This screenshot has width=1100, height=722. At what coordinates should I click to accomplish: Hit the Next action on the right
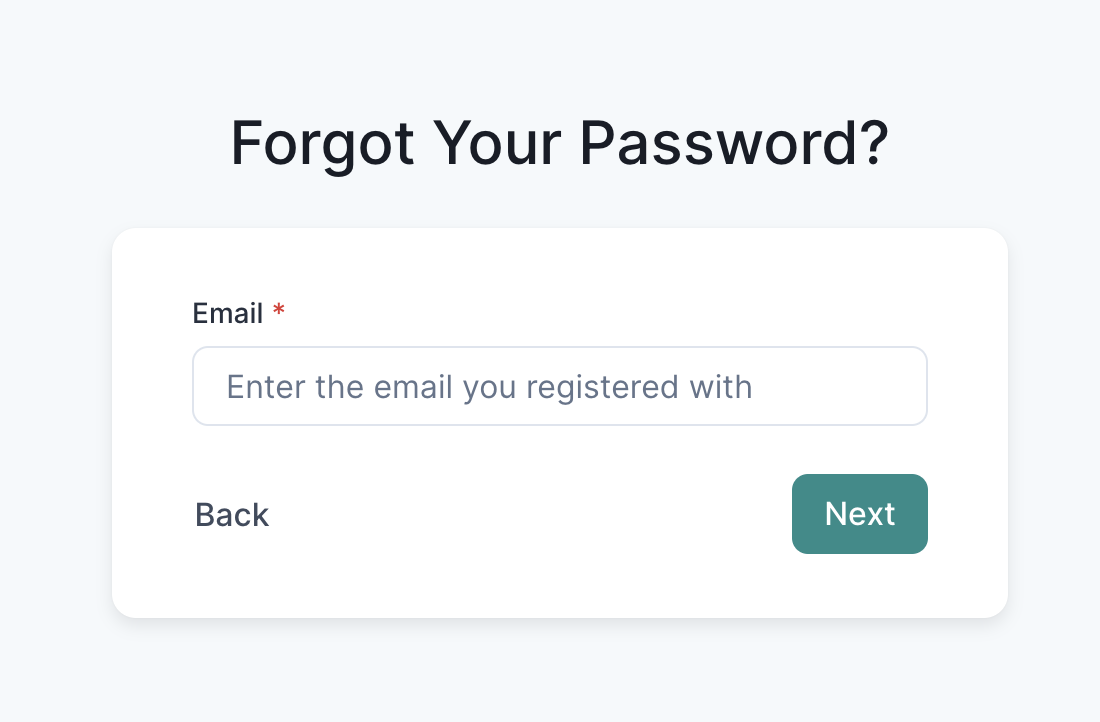coord(860,514)
